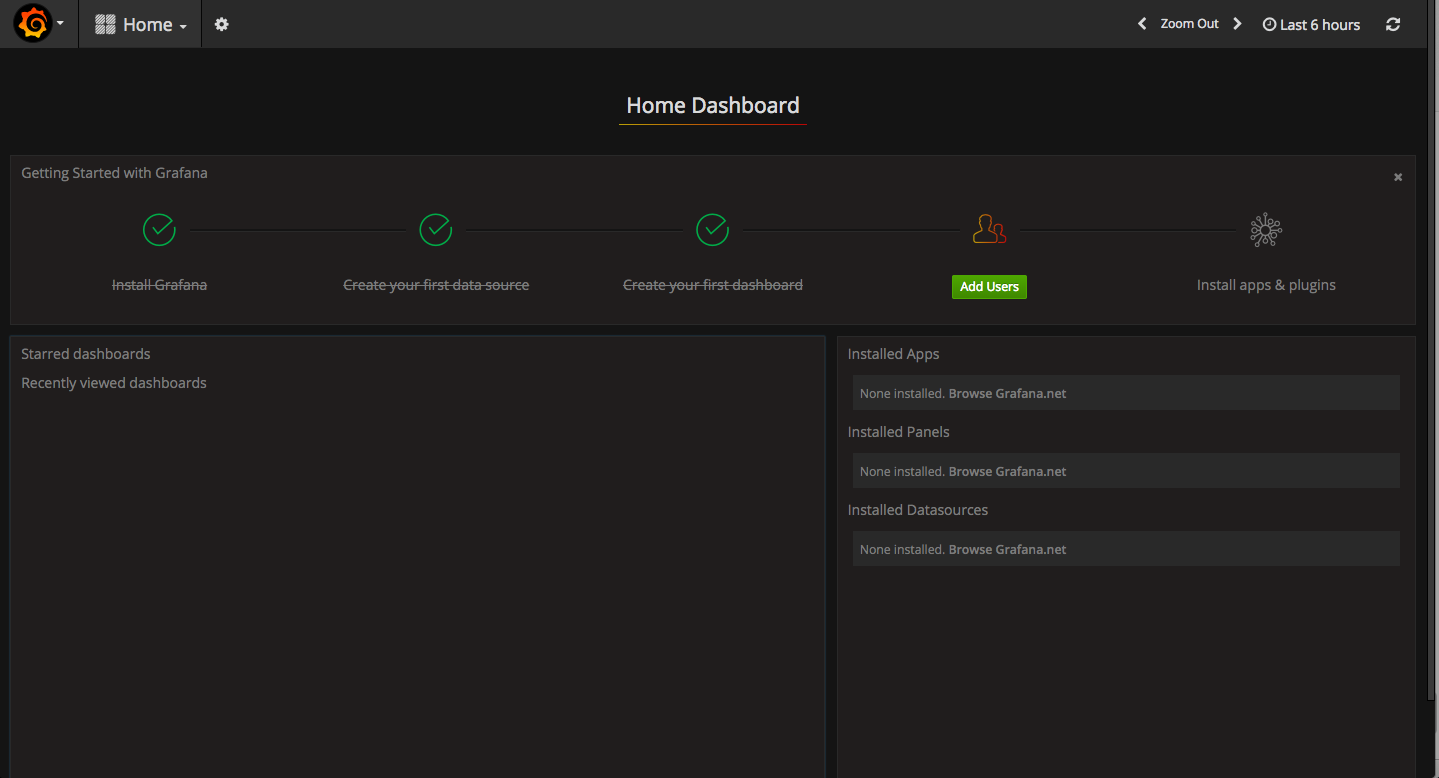Image resolution: width=1439 pixels, height=778 pixels.
Task: Dismiss the Getting Started panel
Action: tap(1398, 177)
